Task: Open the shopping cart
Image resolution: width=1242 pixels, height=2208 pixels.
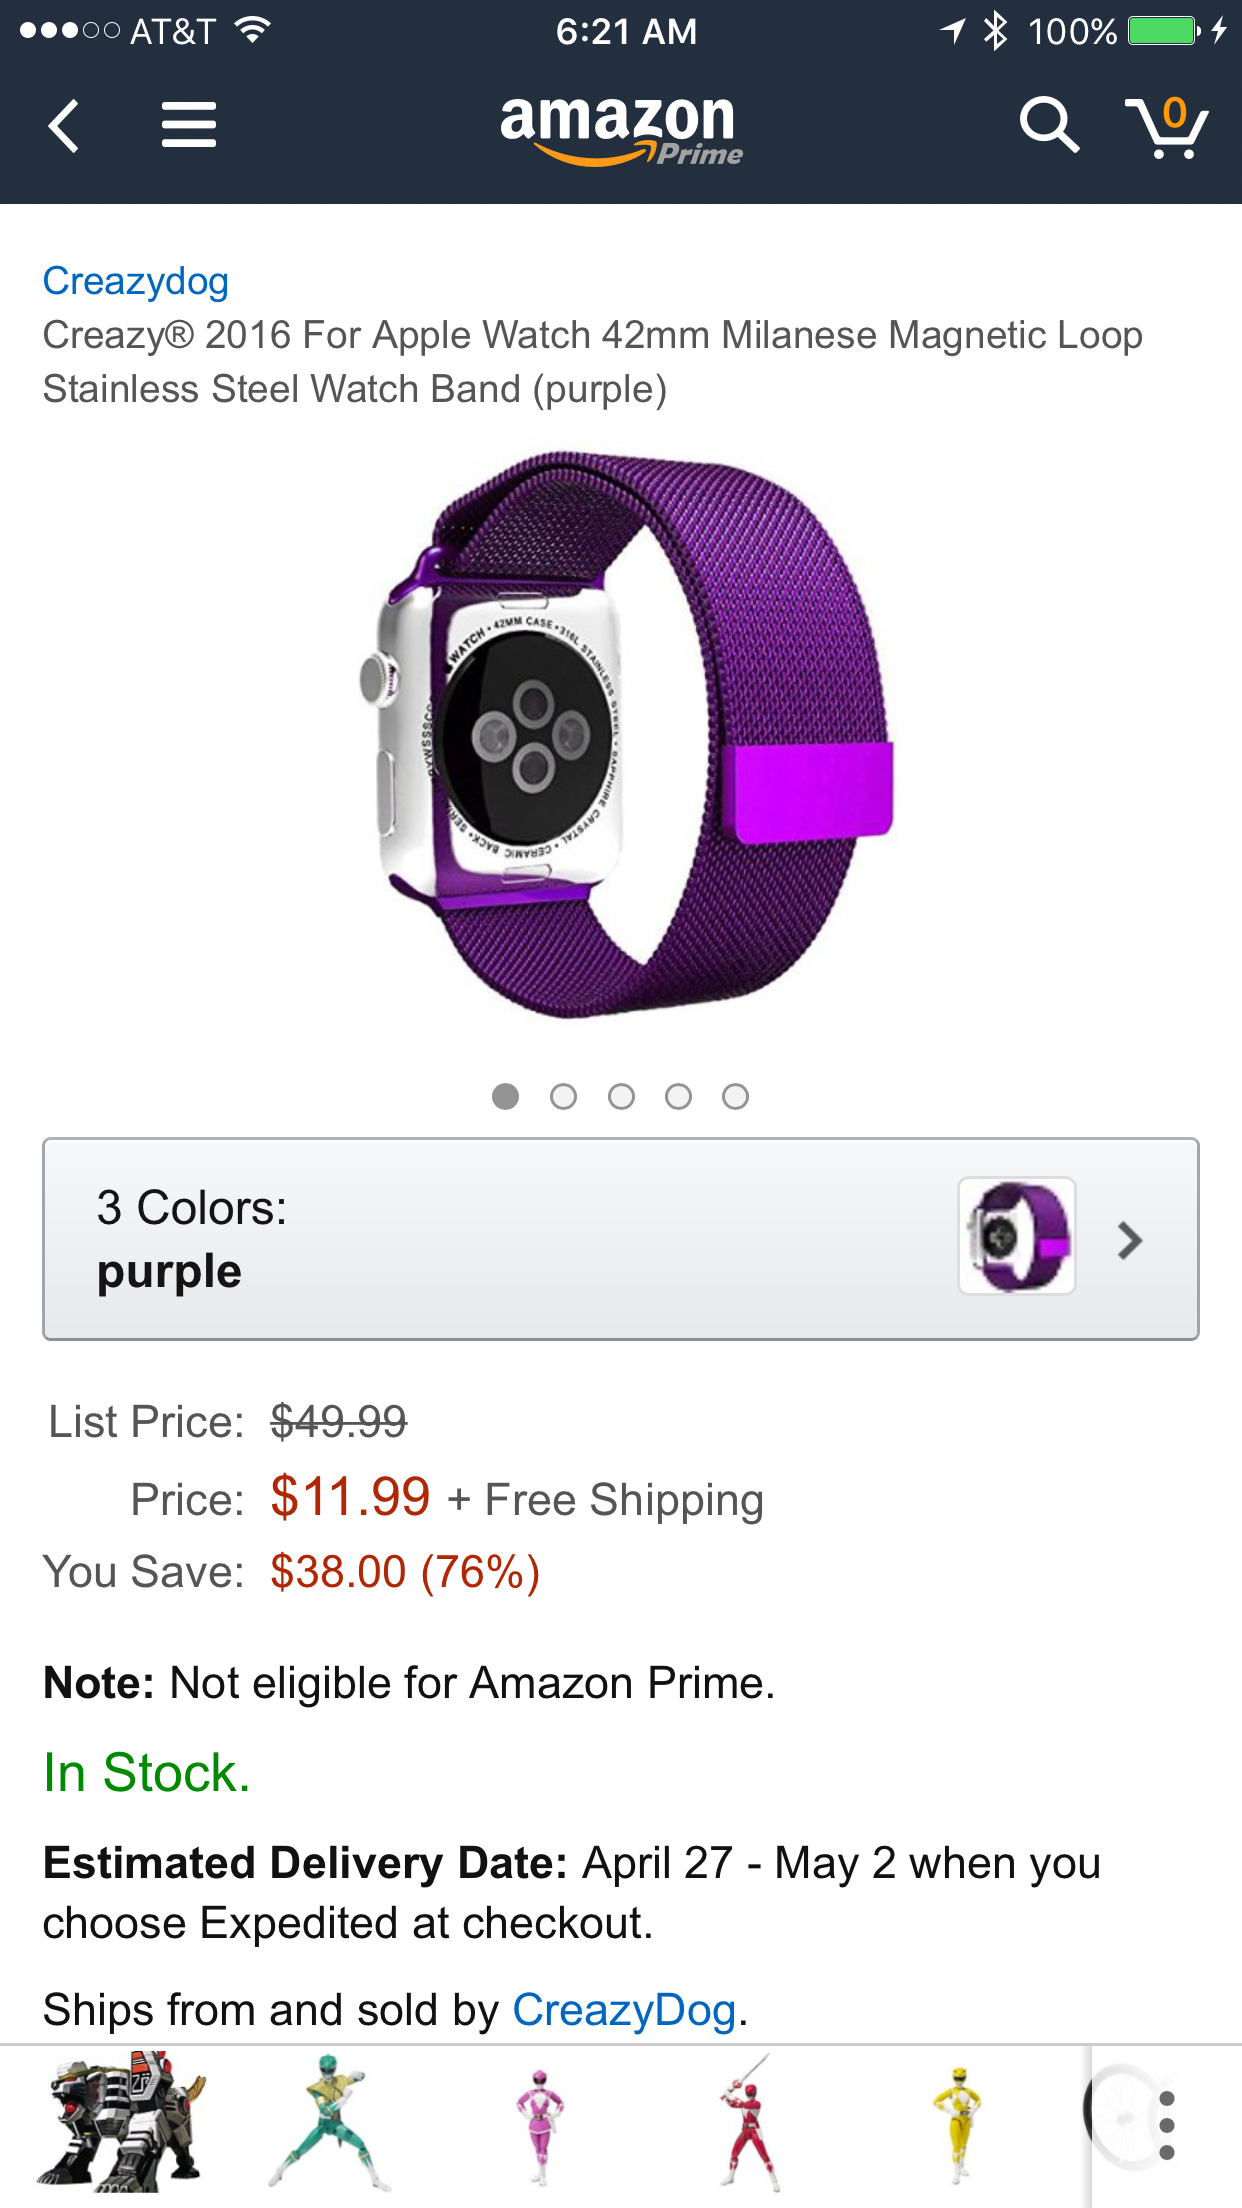Action: [1167, 128]
